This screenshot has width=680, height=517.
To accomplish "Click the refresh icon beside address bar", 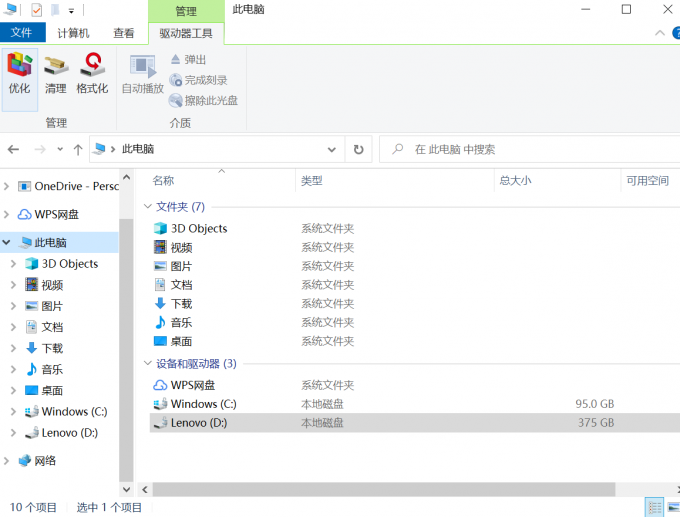I will 358,150.
